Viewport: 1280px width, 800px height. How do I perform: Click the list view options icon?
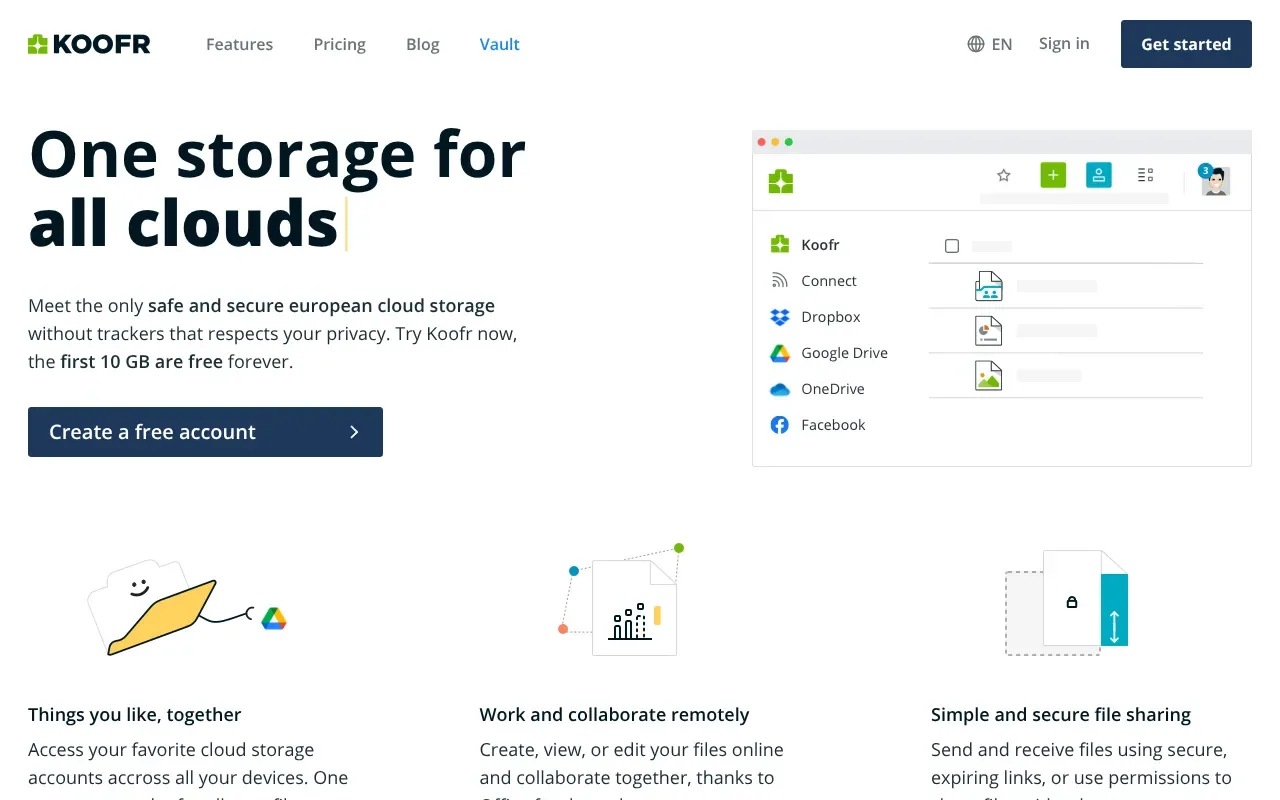click(x=1146, y=175)
